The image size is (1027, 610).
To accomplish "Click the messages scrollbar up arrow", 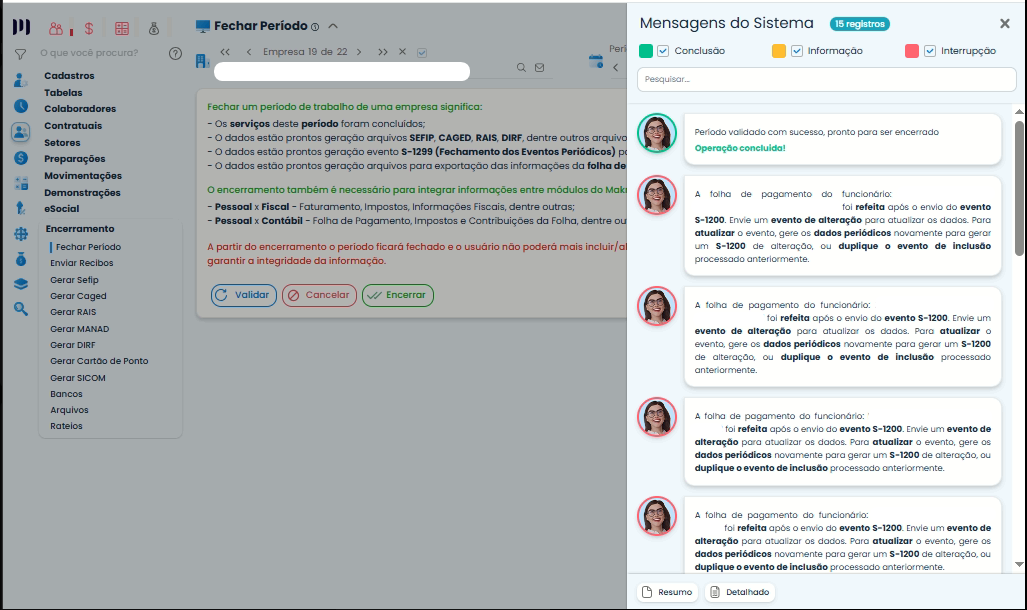I will pos(1019,112).
